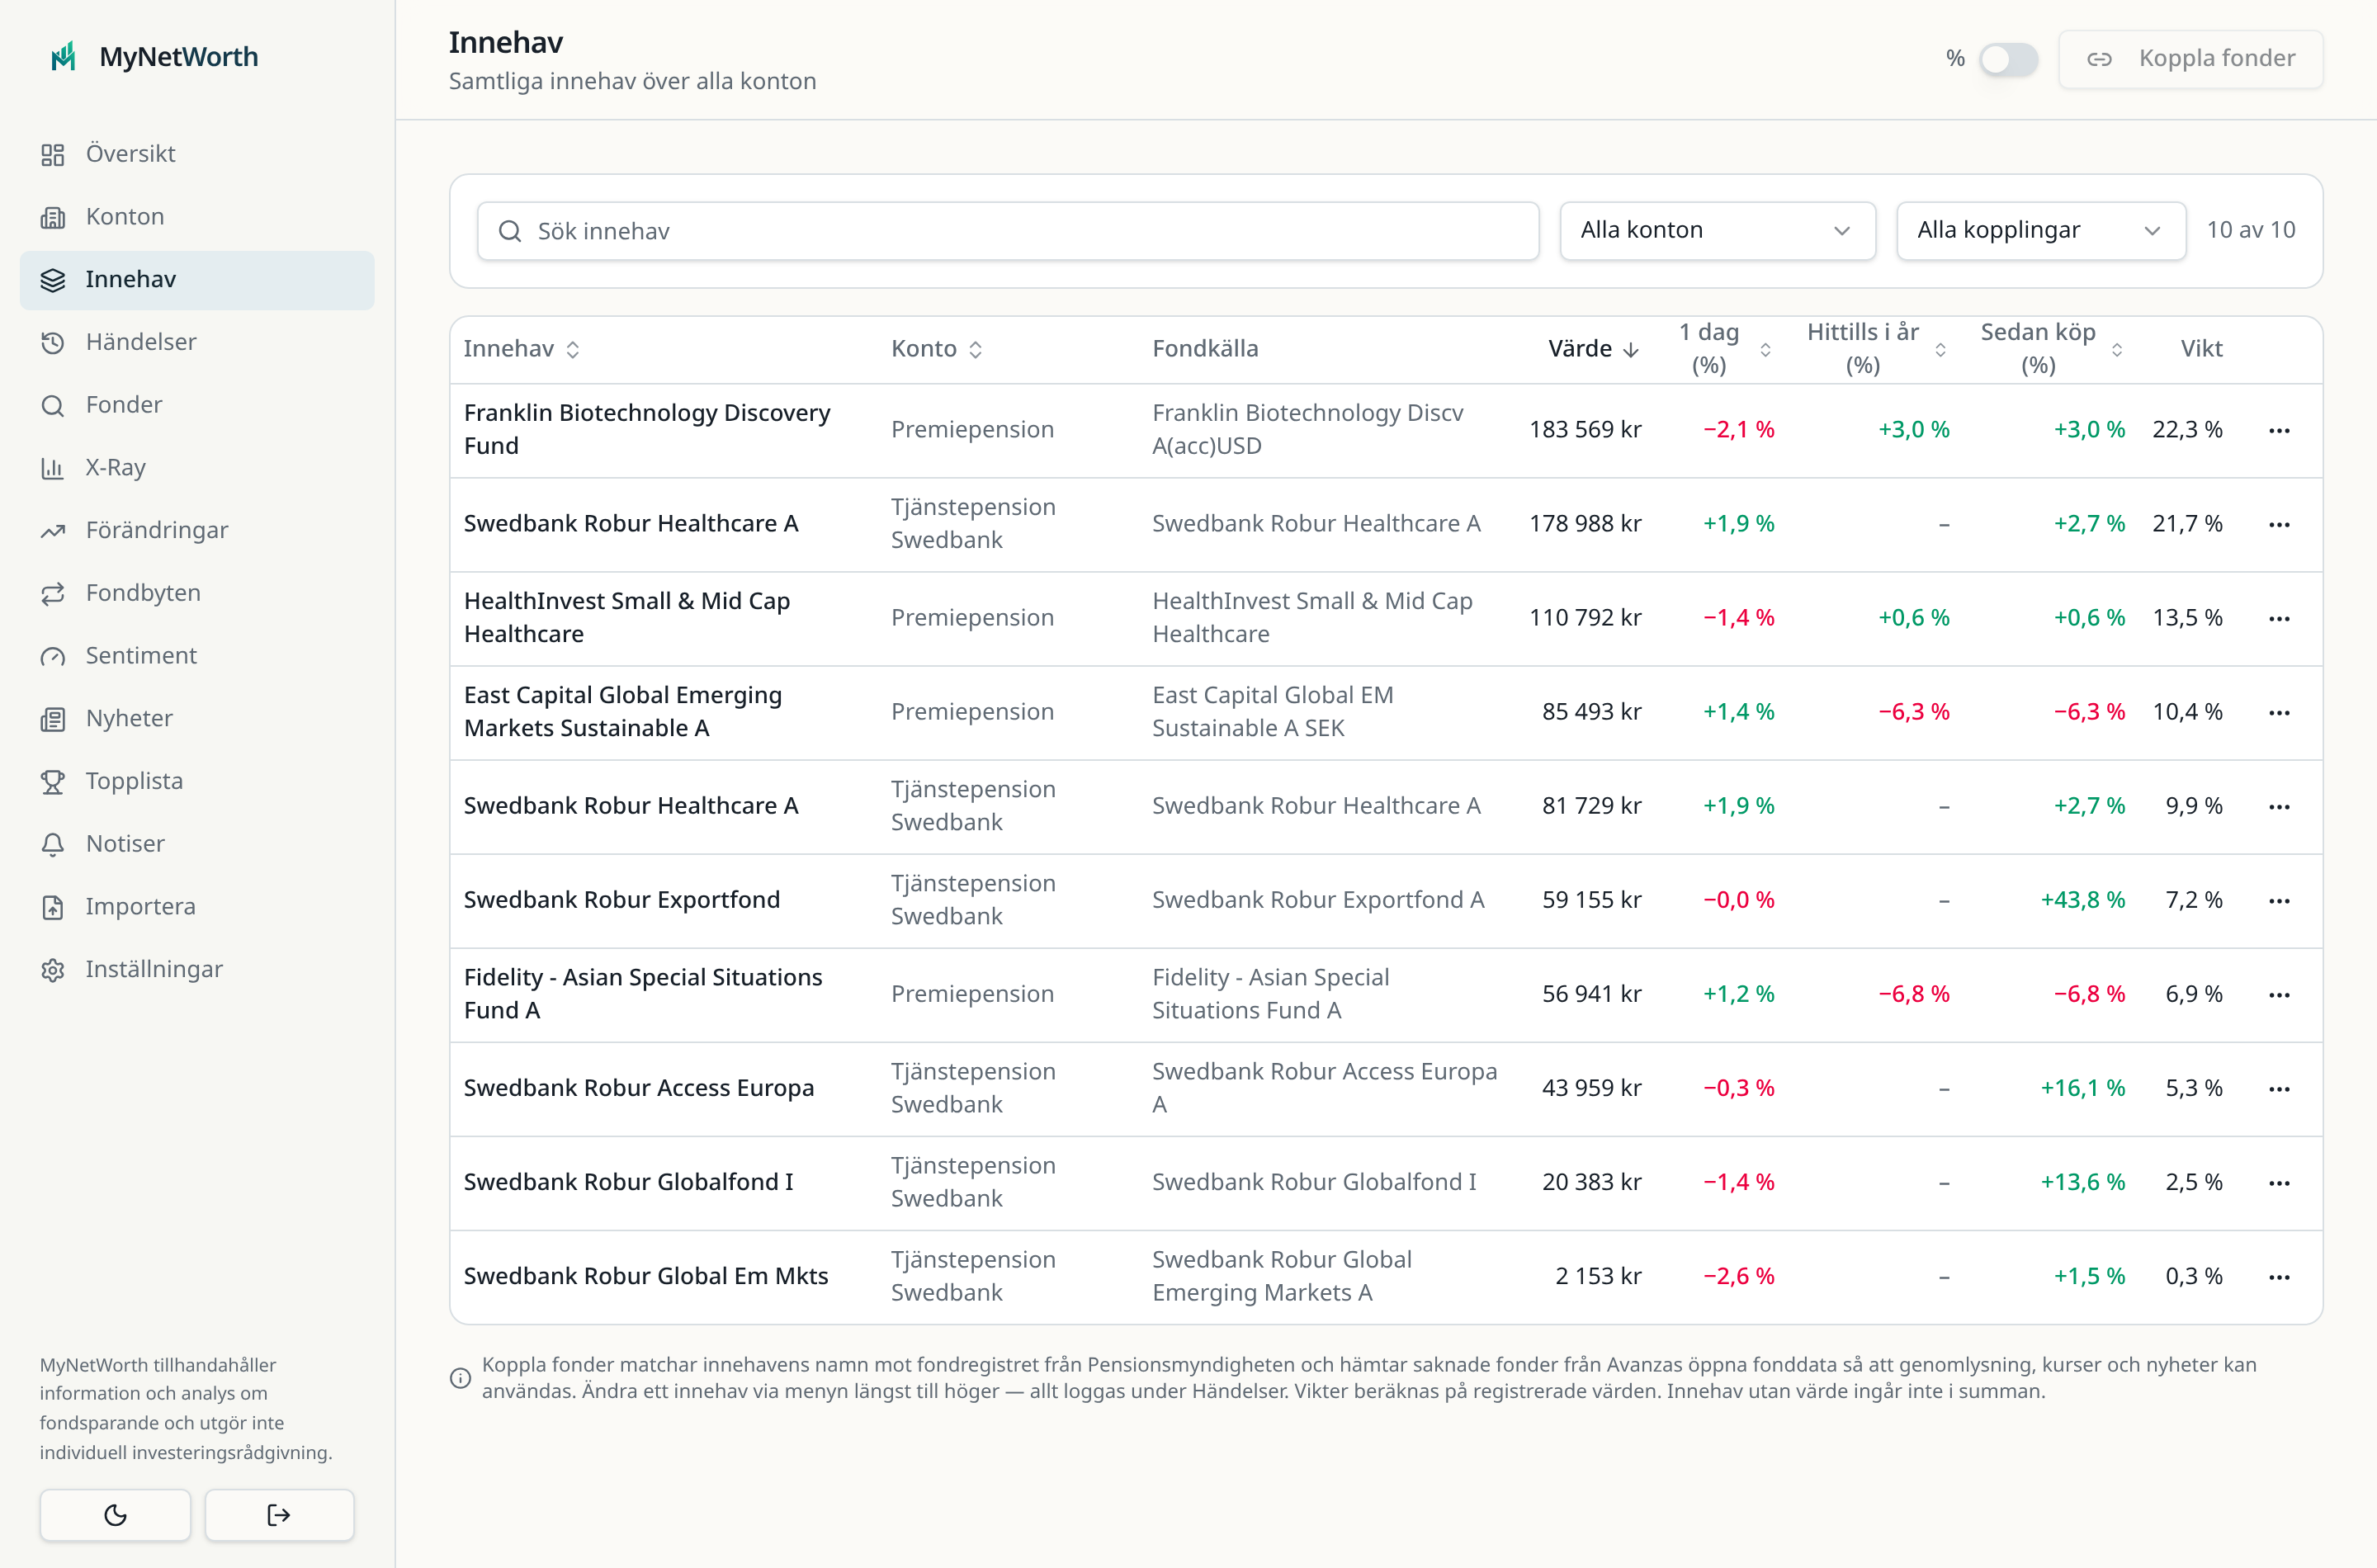This screenshot has width=2377, height=1568.
Task: Click the 22,3 % weight value
Action: point(2187,430)
